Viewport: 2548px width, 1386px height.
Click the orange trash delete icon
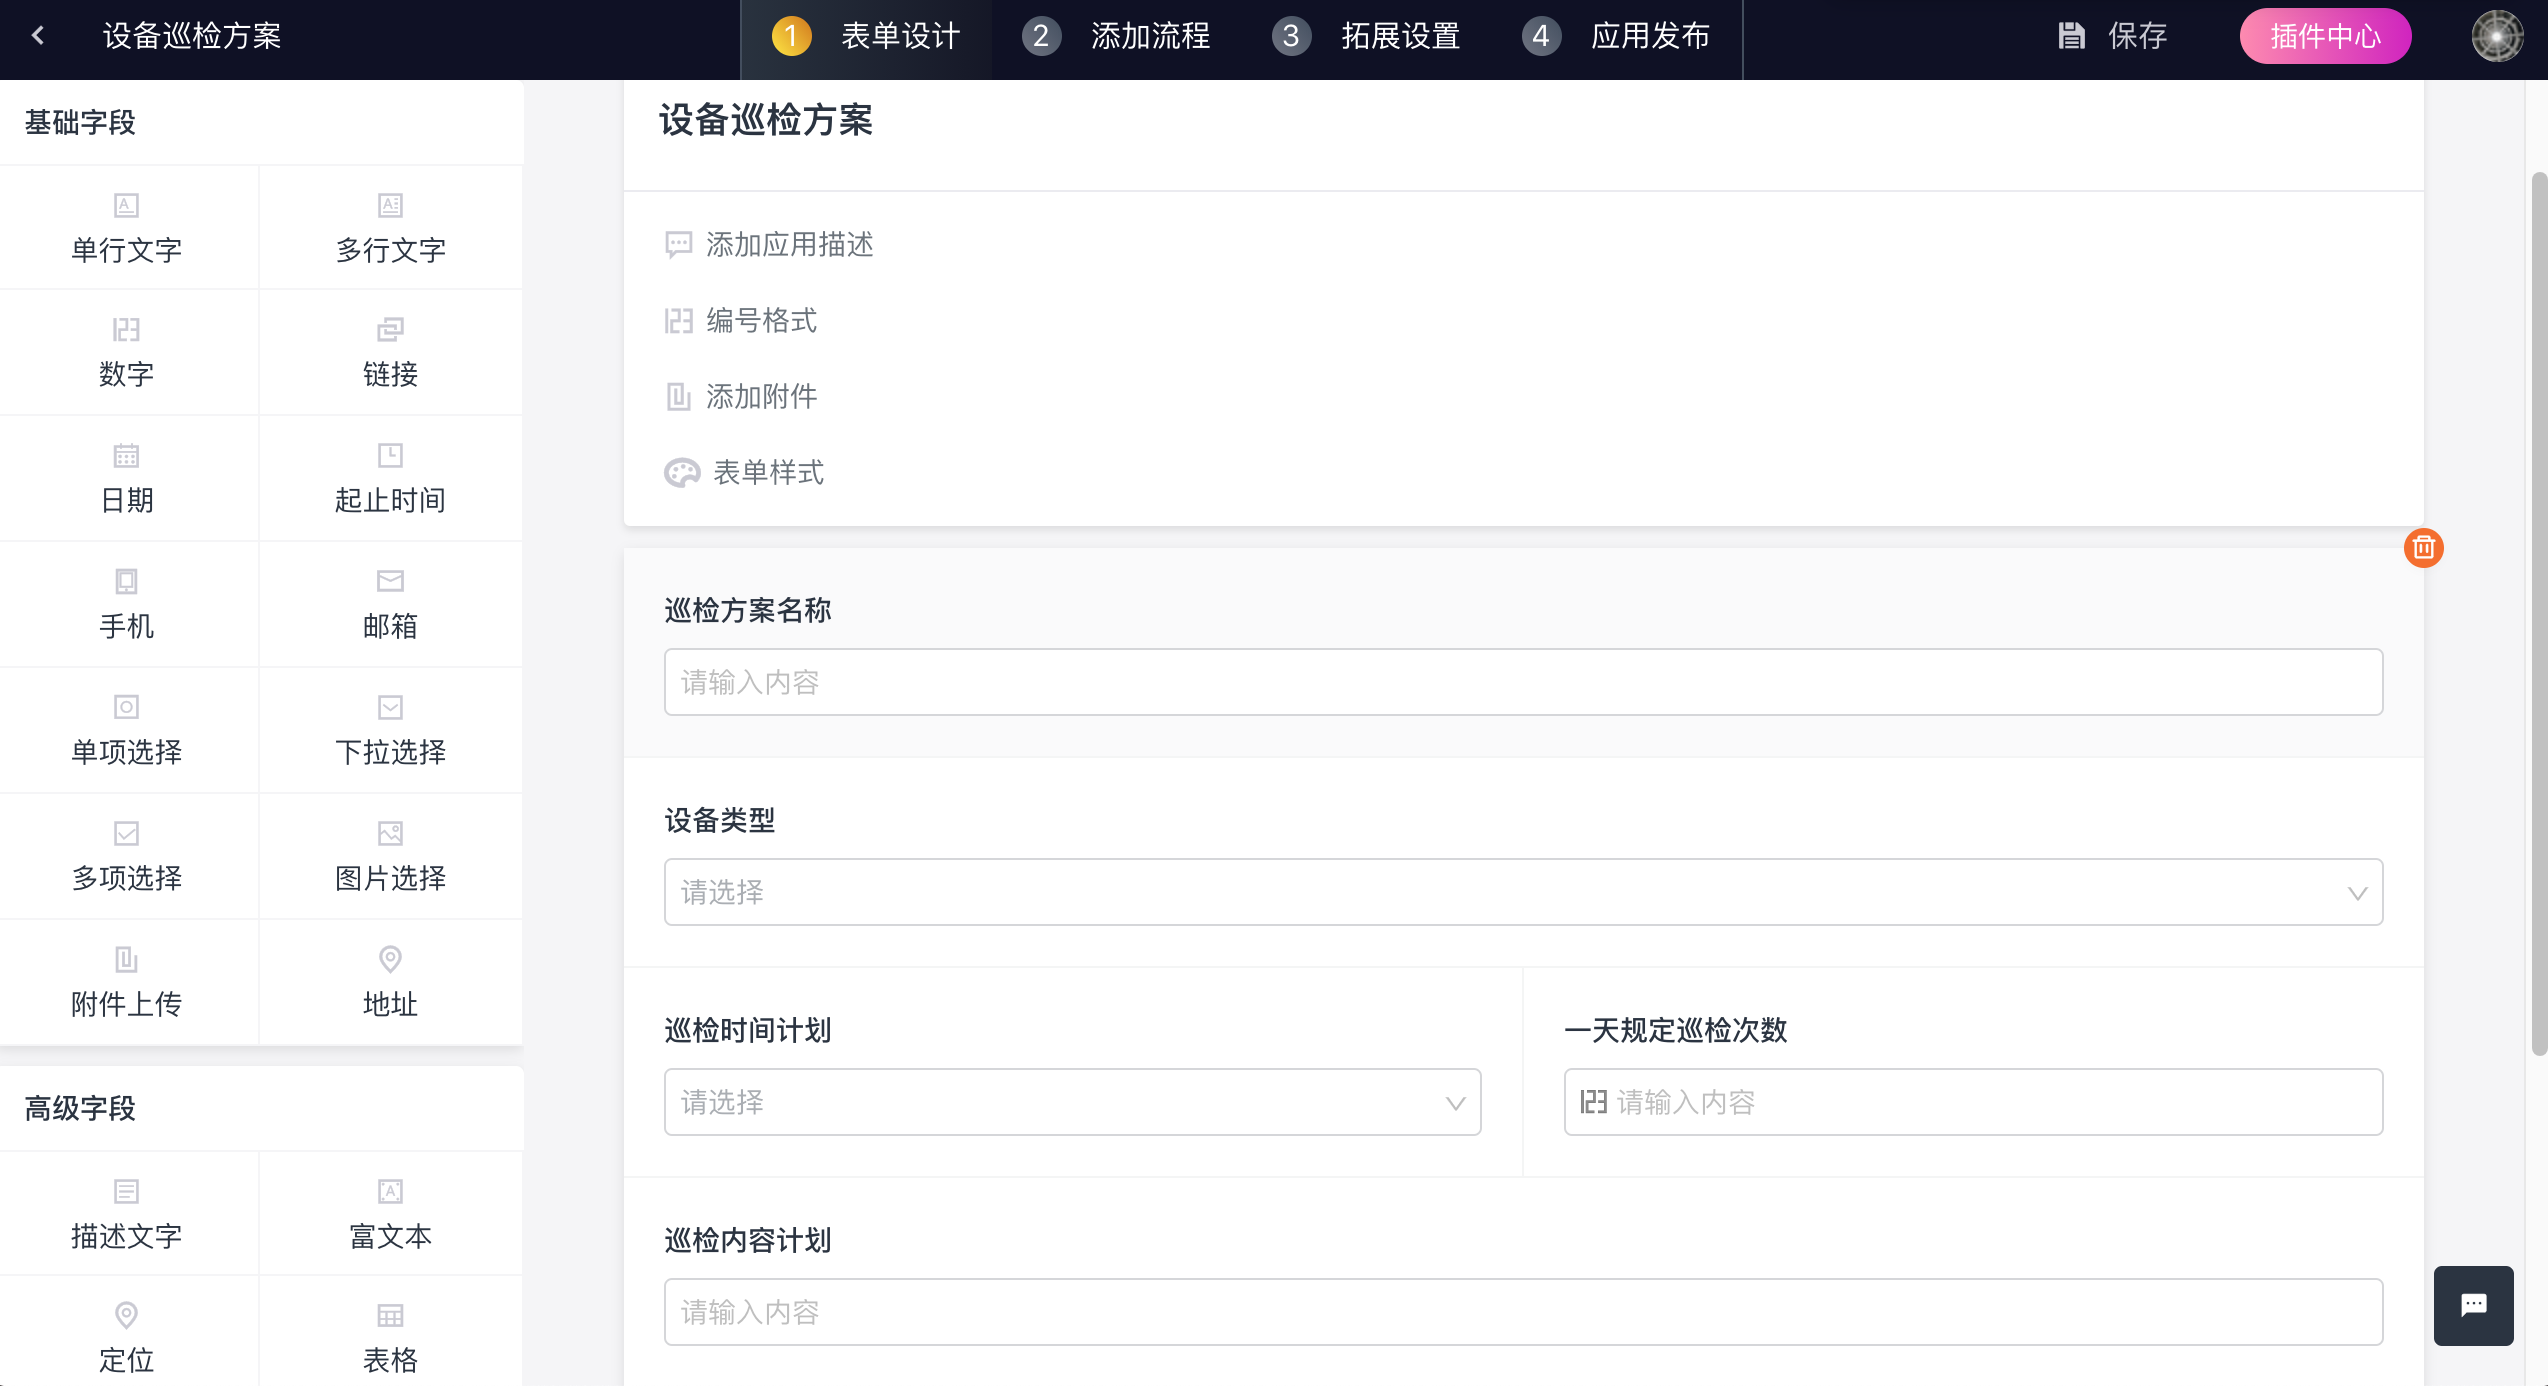pyautogui.click(x=2423, y=548)
